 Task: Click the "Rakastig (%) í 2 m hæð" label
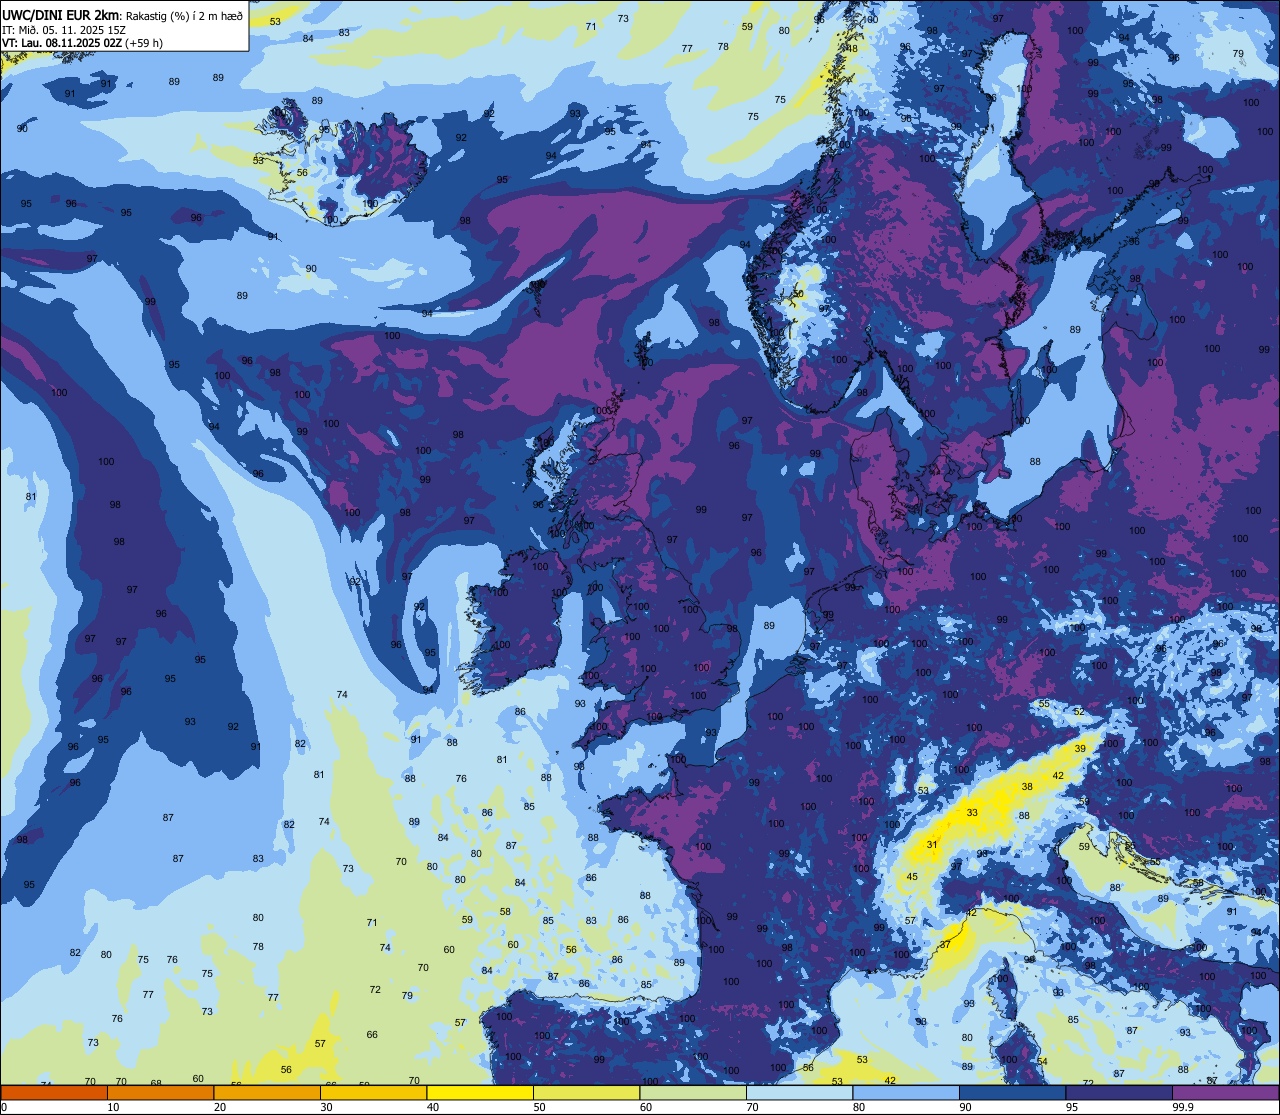pyautogui.click(x=184, y=15)
